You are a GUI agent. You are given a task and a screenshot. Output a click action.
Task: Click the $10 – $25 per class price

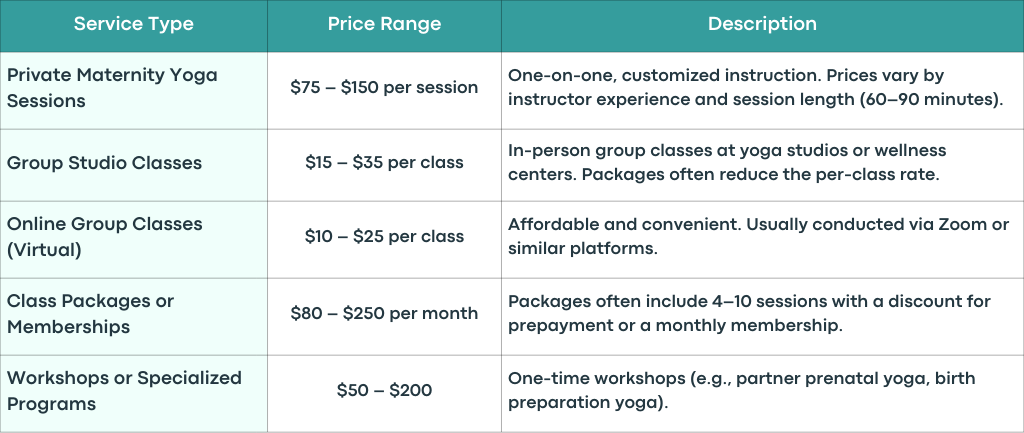pos(384,236)
